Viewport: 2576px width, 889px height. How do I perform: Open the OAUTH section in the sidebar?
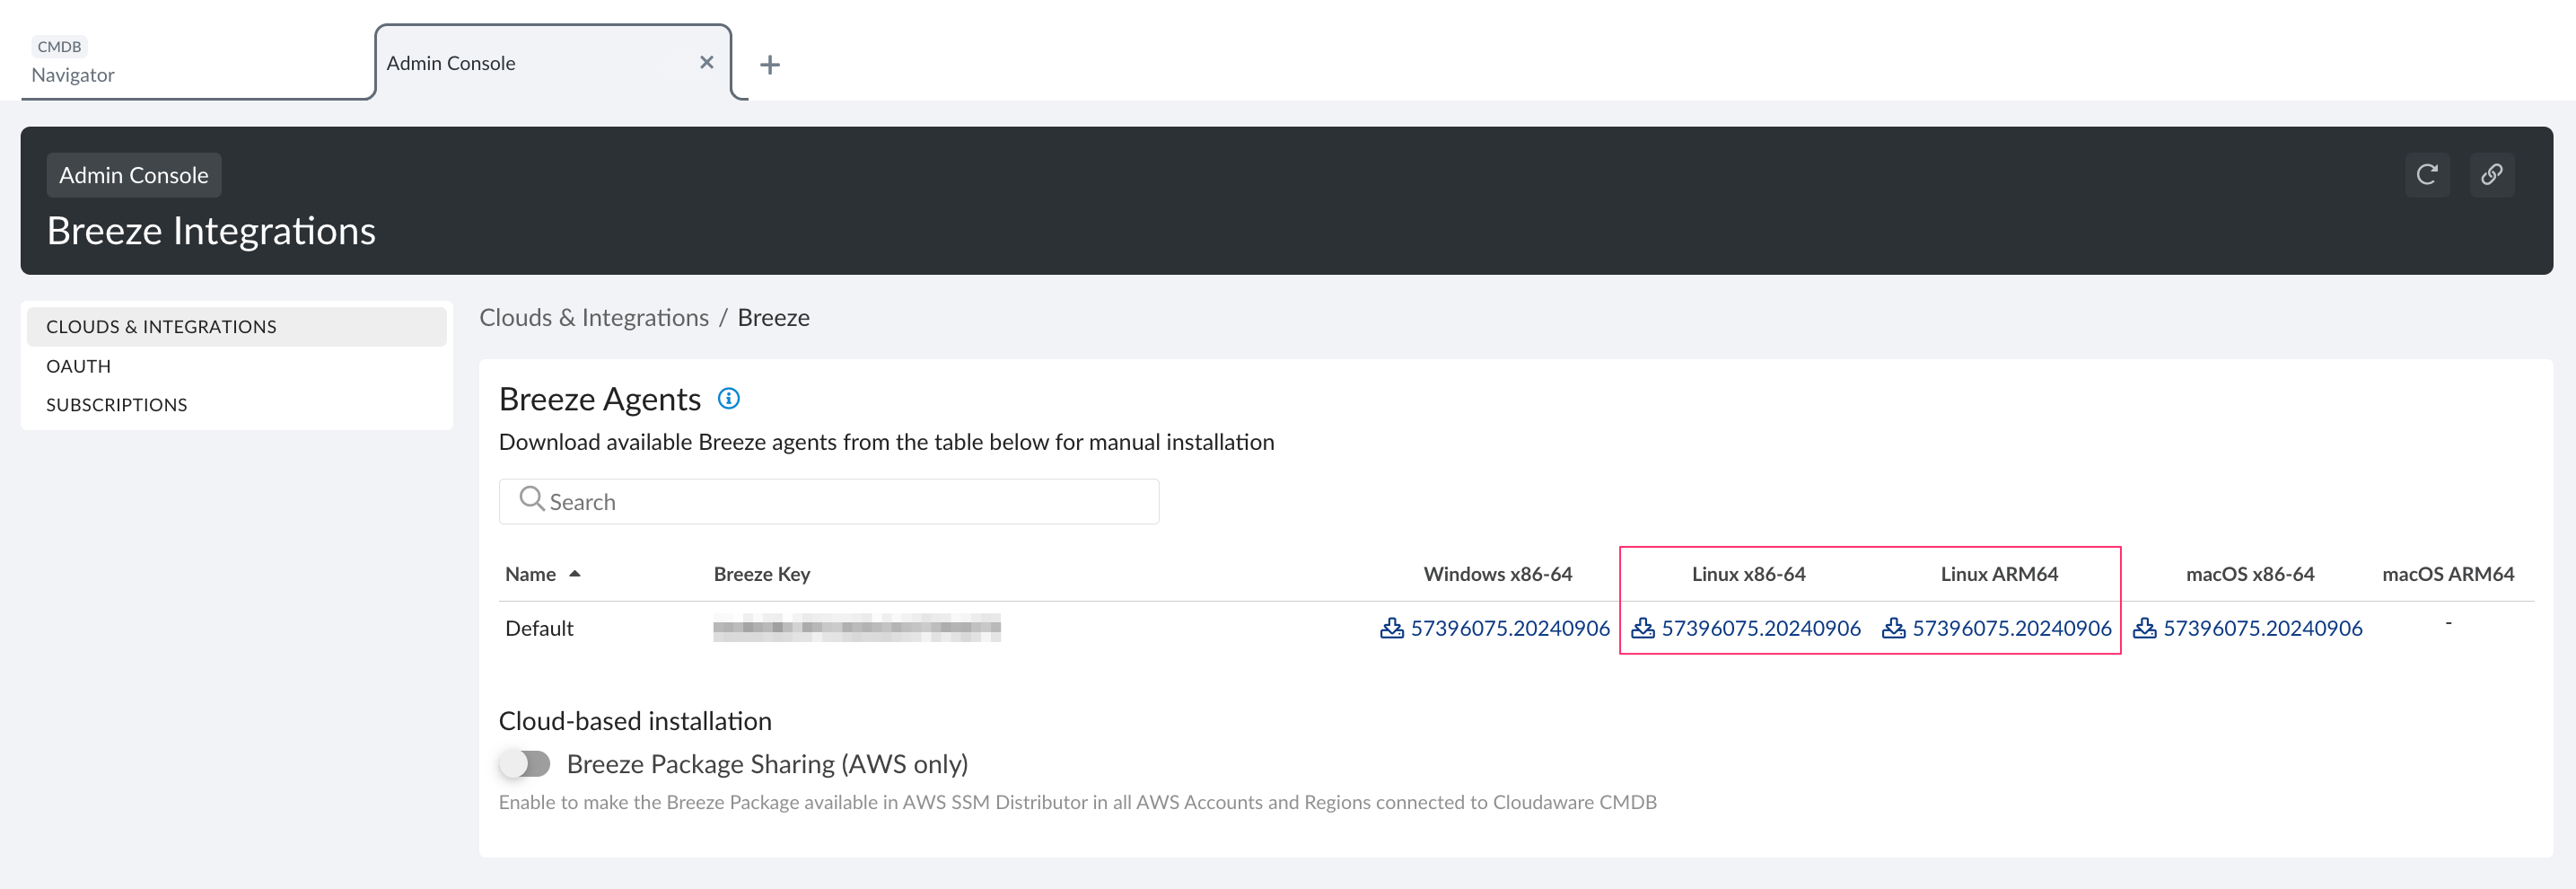78,365
